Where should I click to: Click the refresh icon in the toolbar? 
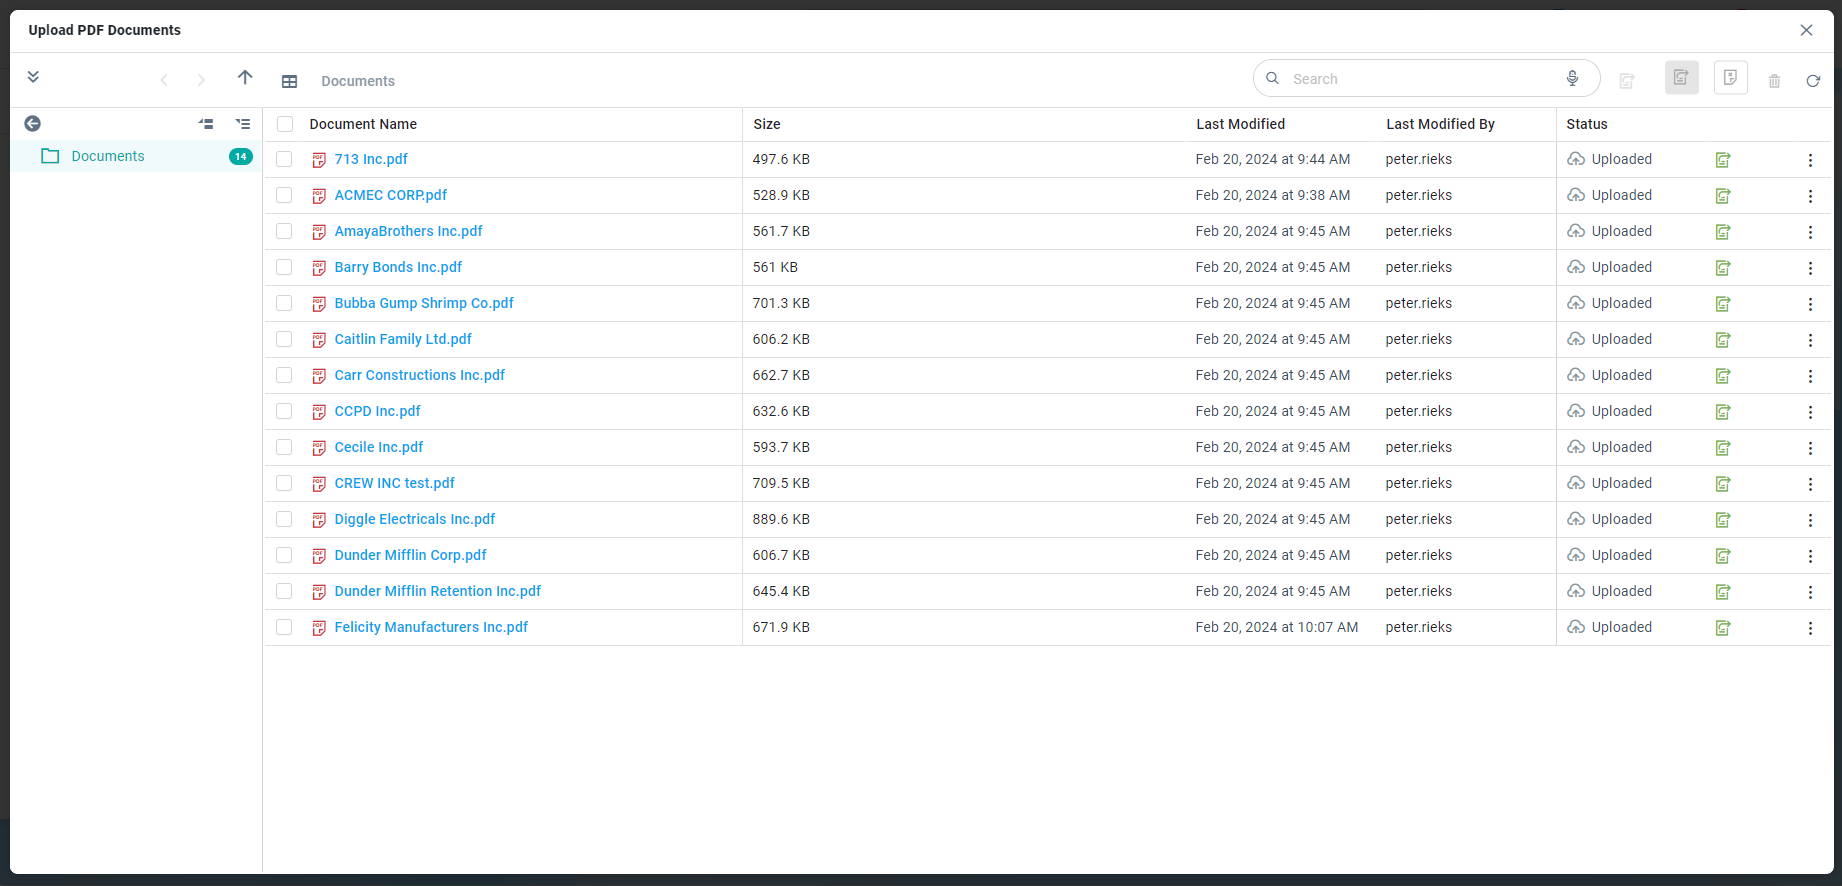point(1812,81)
